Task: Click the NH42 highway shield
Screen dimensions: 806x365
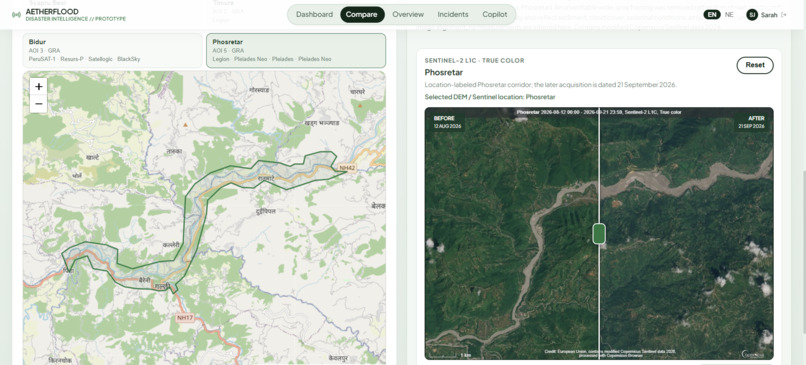Action: pyautogui.click(x=347, y=168)
